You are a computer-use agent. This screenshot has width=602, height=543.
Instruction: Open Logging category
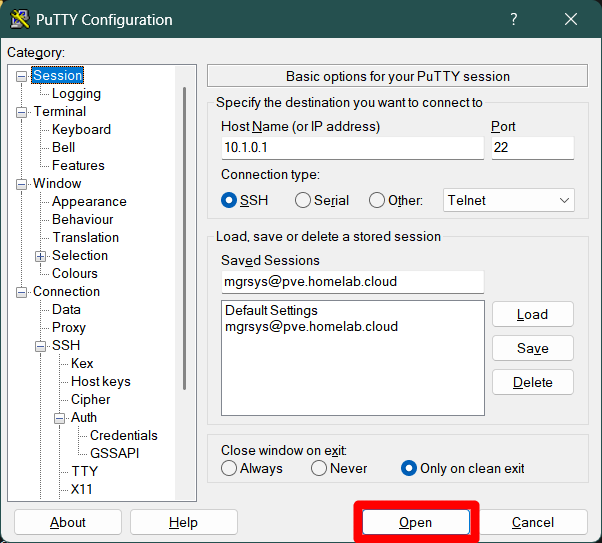point(76,93)
